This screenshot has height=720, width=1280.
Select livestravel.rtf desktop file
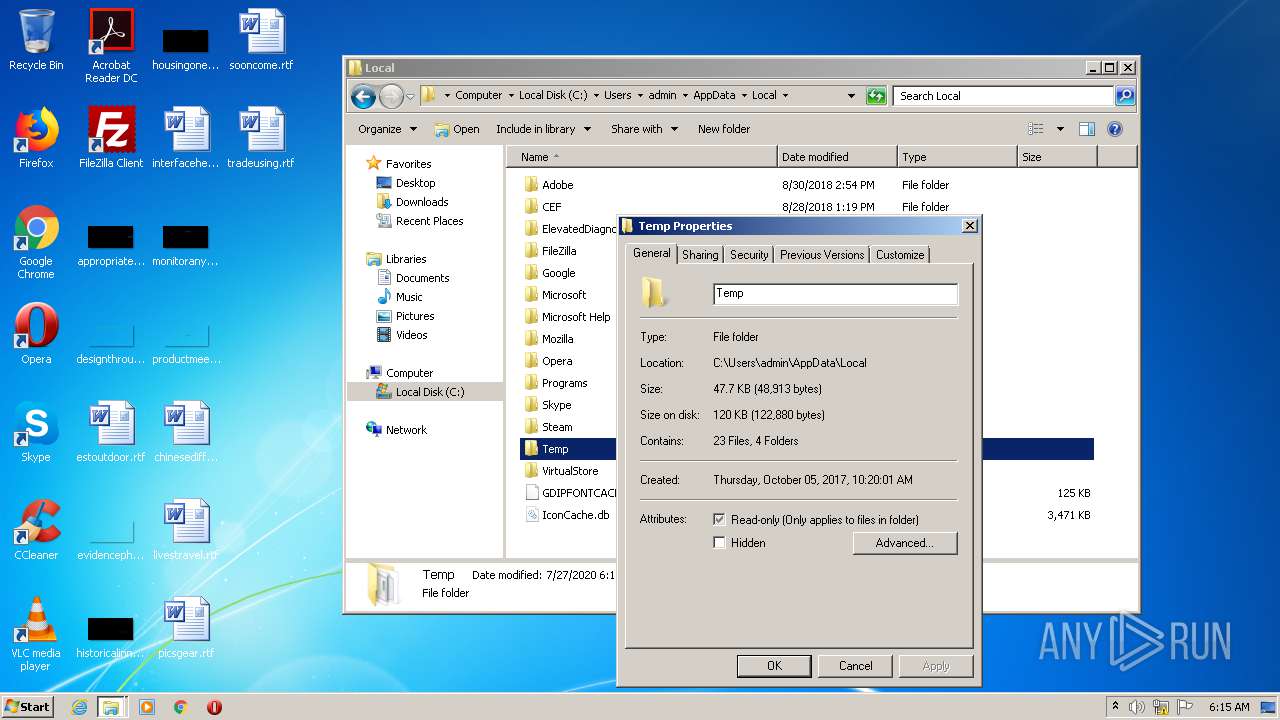pyautogui.click(x=186, y=530)
